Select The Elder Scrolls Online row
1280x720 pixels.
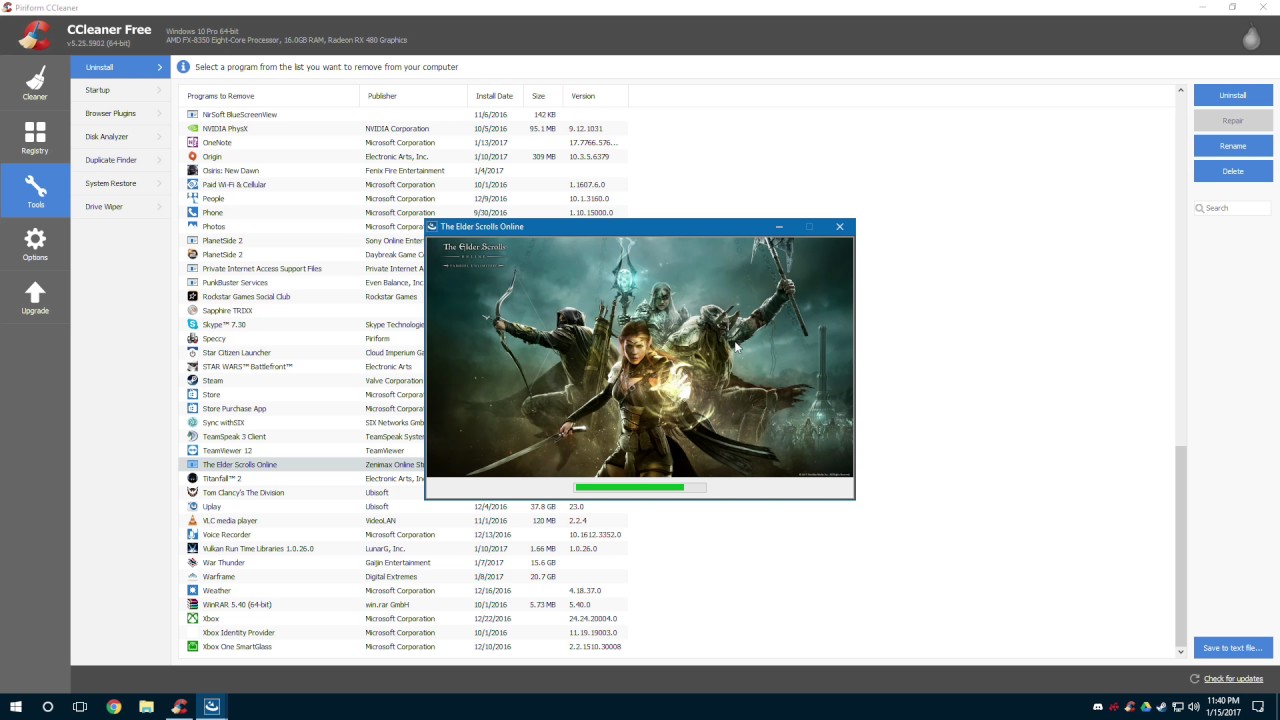[302, 464]
